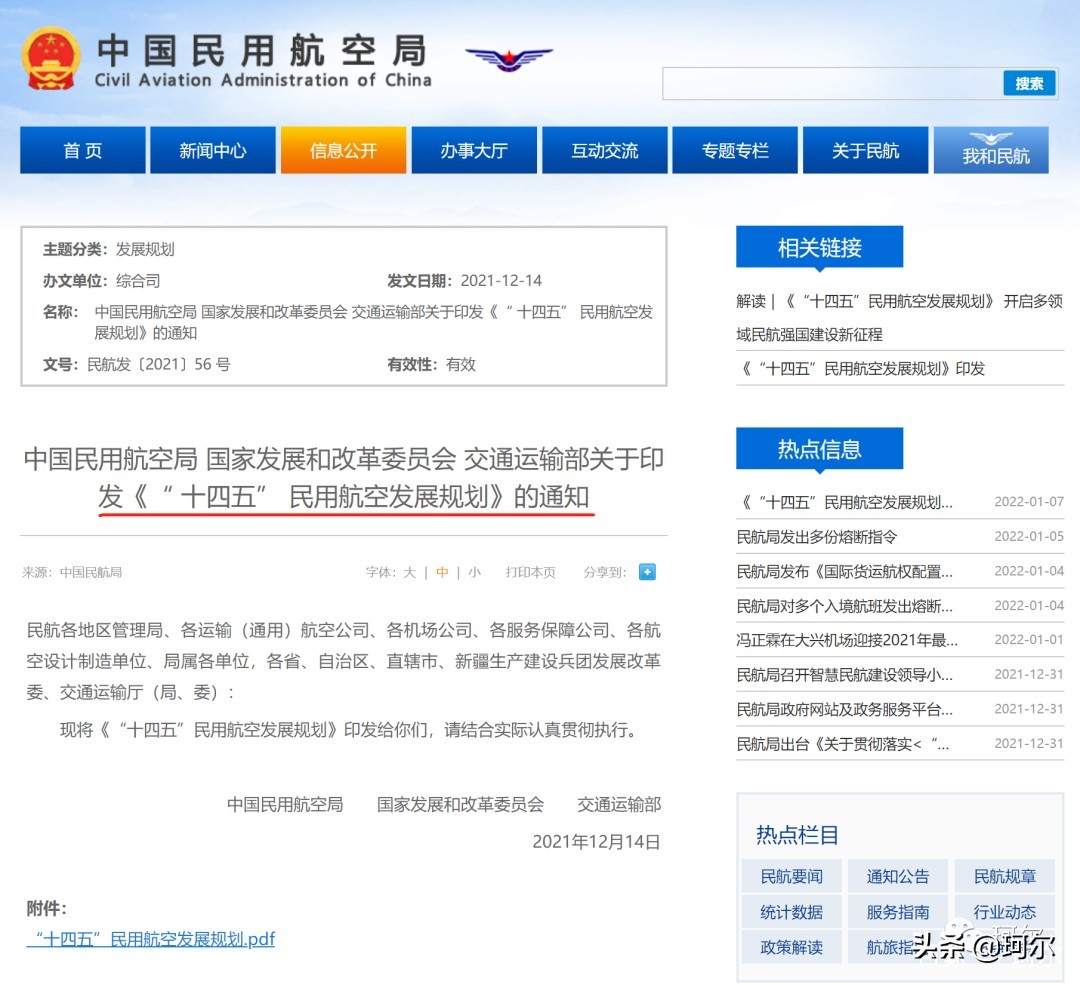This screenshot has width=1080, height=985.
Task: Open 统计数据 hot column button
Action: coord(791,912)
